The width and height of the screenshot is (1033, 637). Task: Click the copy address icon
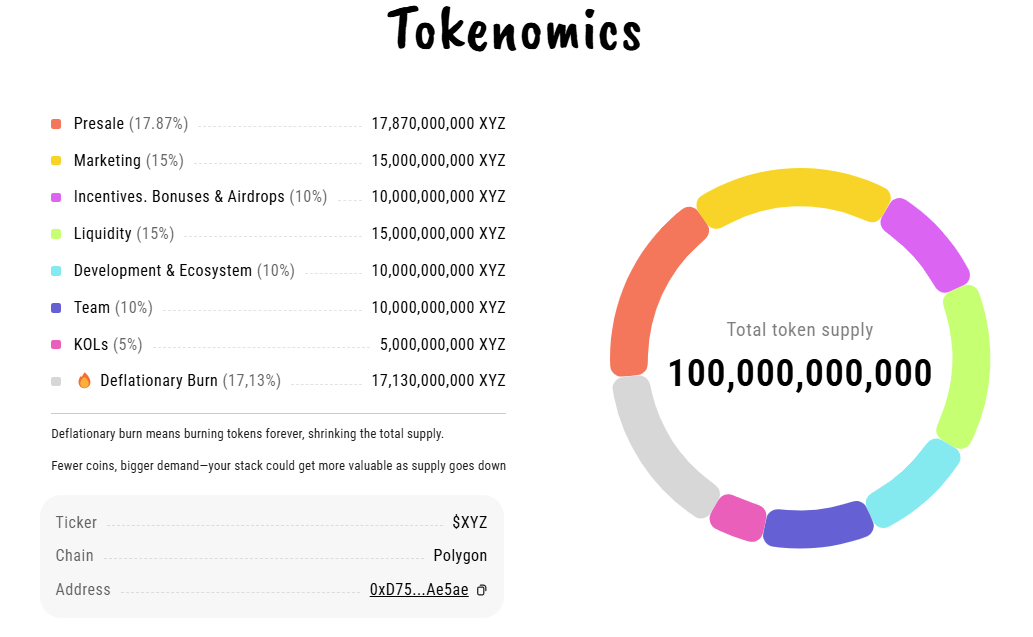pyautogui.click(x=482, y=590)
